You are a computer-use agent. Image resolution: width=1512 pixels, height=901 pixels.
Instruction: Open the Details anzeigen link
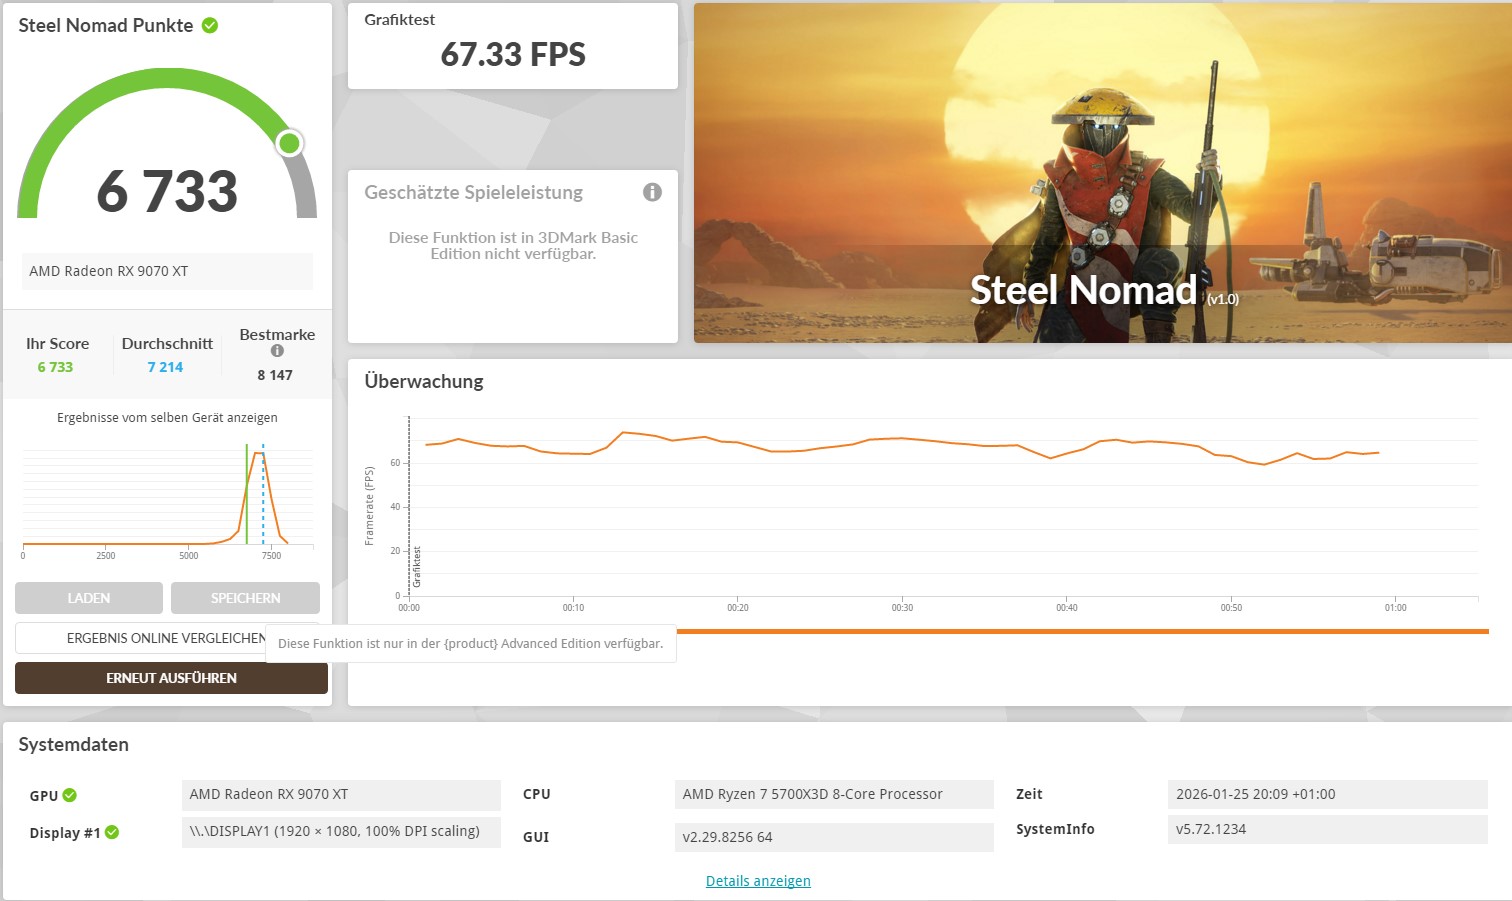(757, 880)
